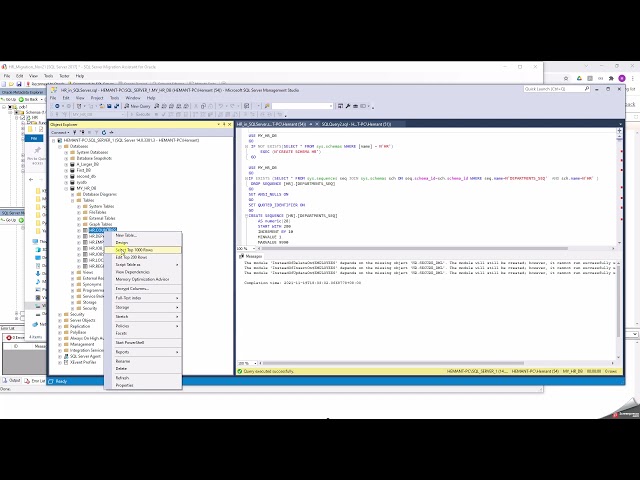Open the File menu in SSMS

[53, 98]
